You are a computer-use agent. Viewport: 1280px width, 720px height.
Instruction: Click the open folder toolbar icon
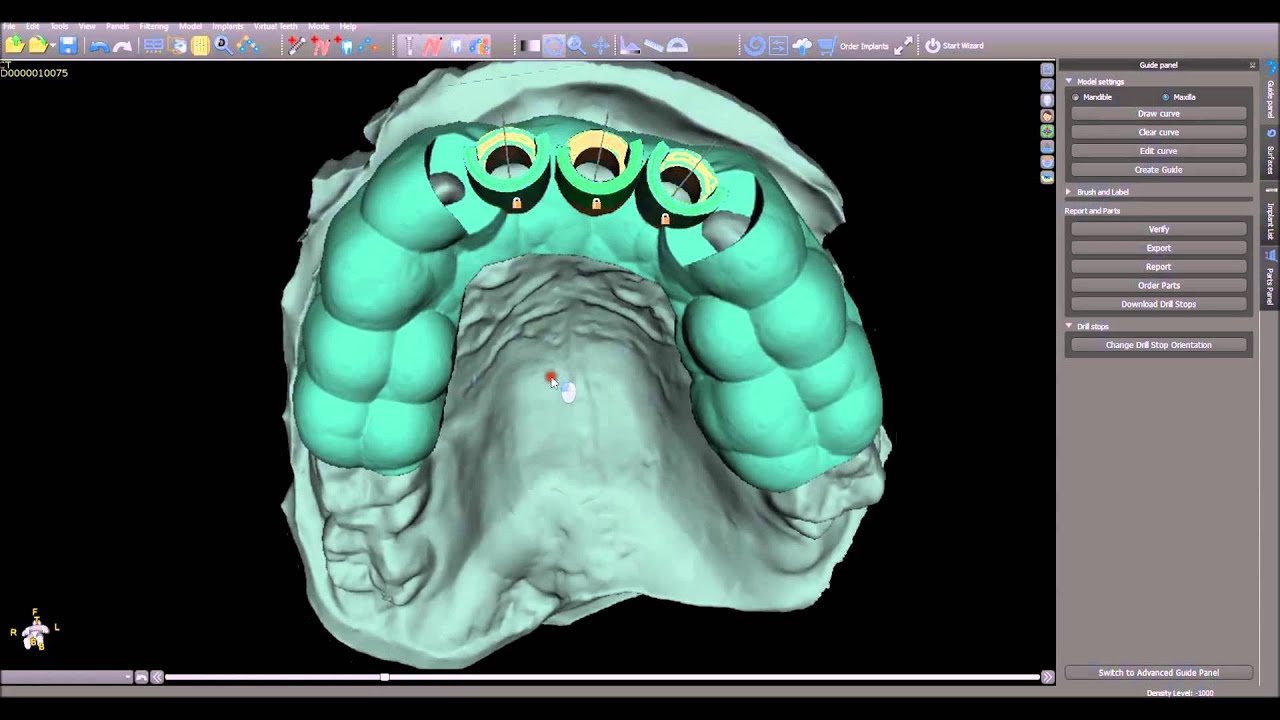[x=37, y=45]
